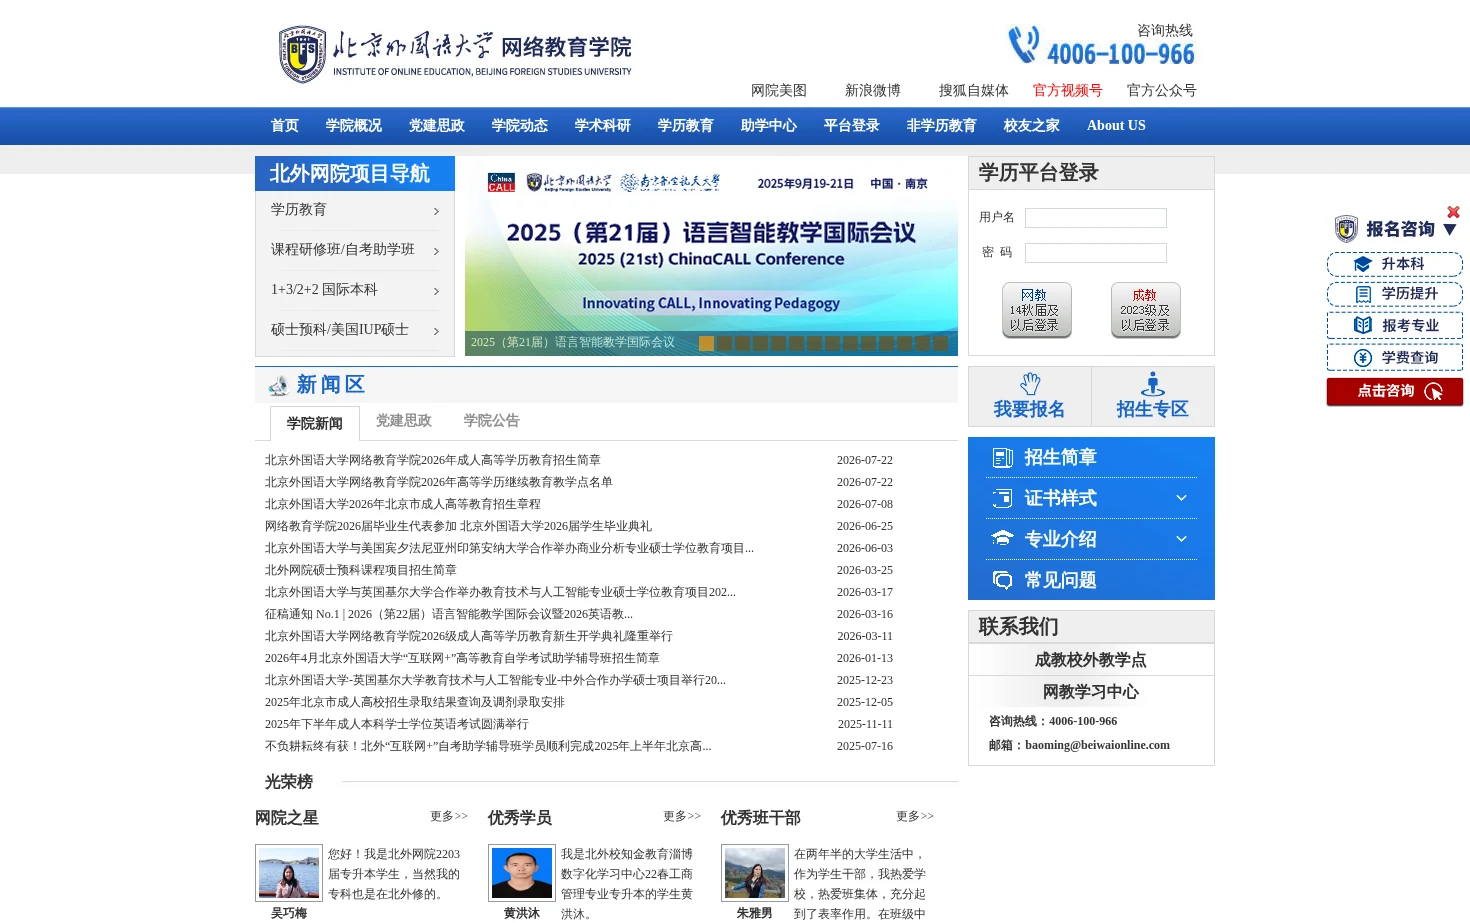
Task: Open 学院概况 menu item
Action: [x=354, y=126]
